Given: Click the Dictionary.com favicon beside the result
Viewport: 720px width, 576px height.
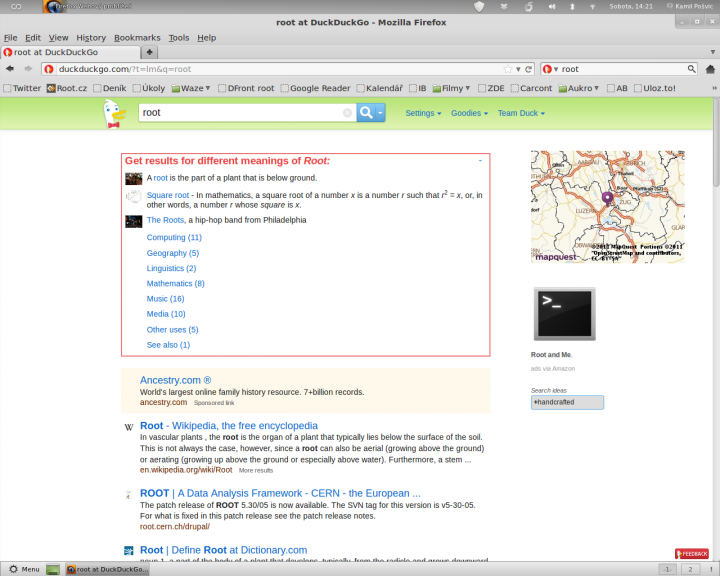Looking at the screenshot, I should [129, 550].
